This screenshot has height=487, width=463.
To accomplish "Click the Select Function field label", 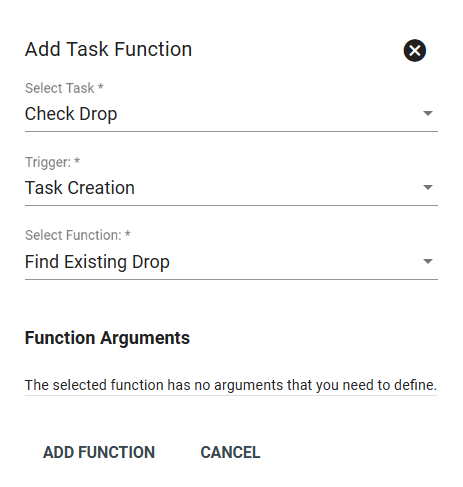I will tap(73, 235).
